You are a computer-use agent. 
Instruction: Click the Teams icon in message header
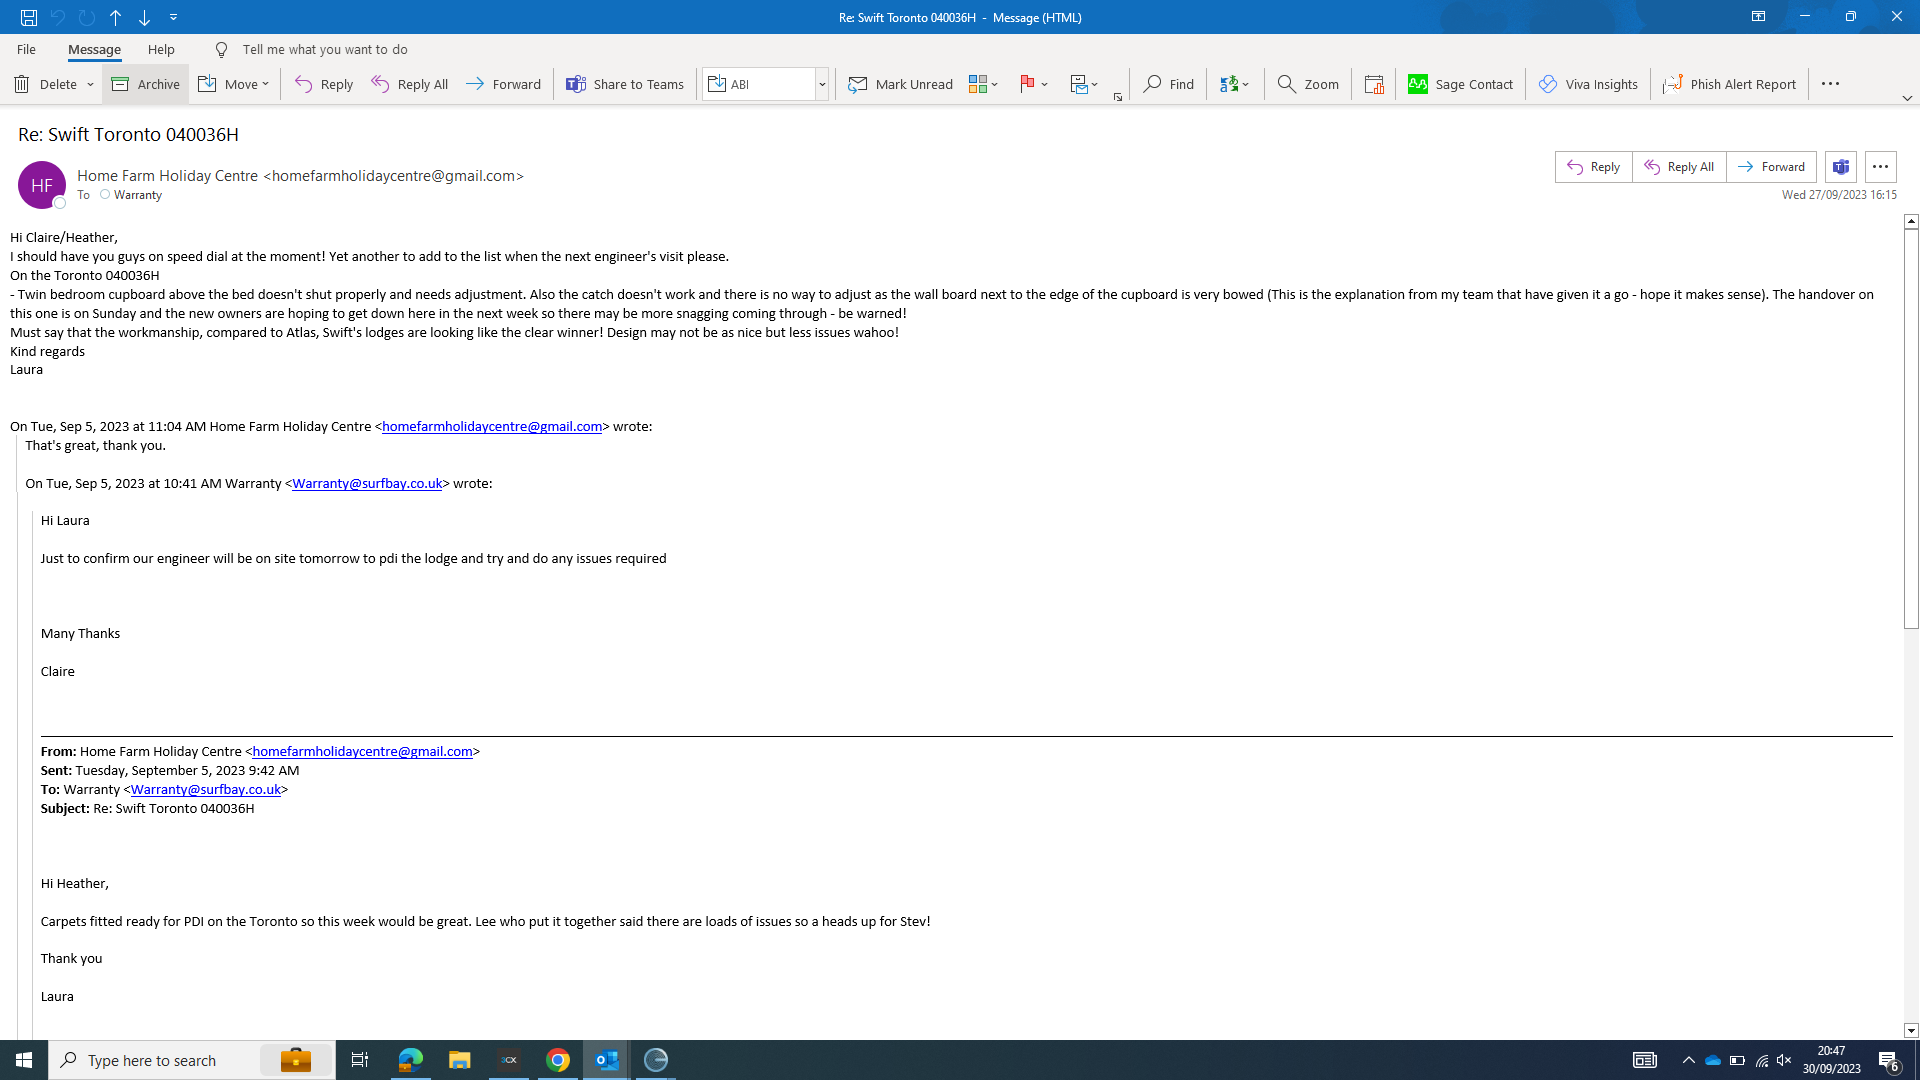pos(1840,167)
